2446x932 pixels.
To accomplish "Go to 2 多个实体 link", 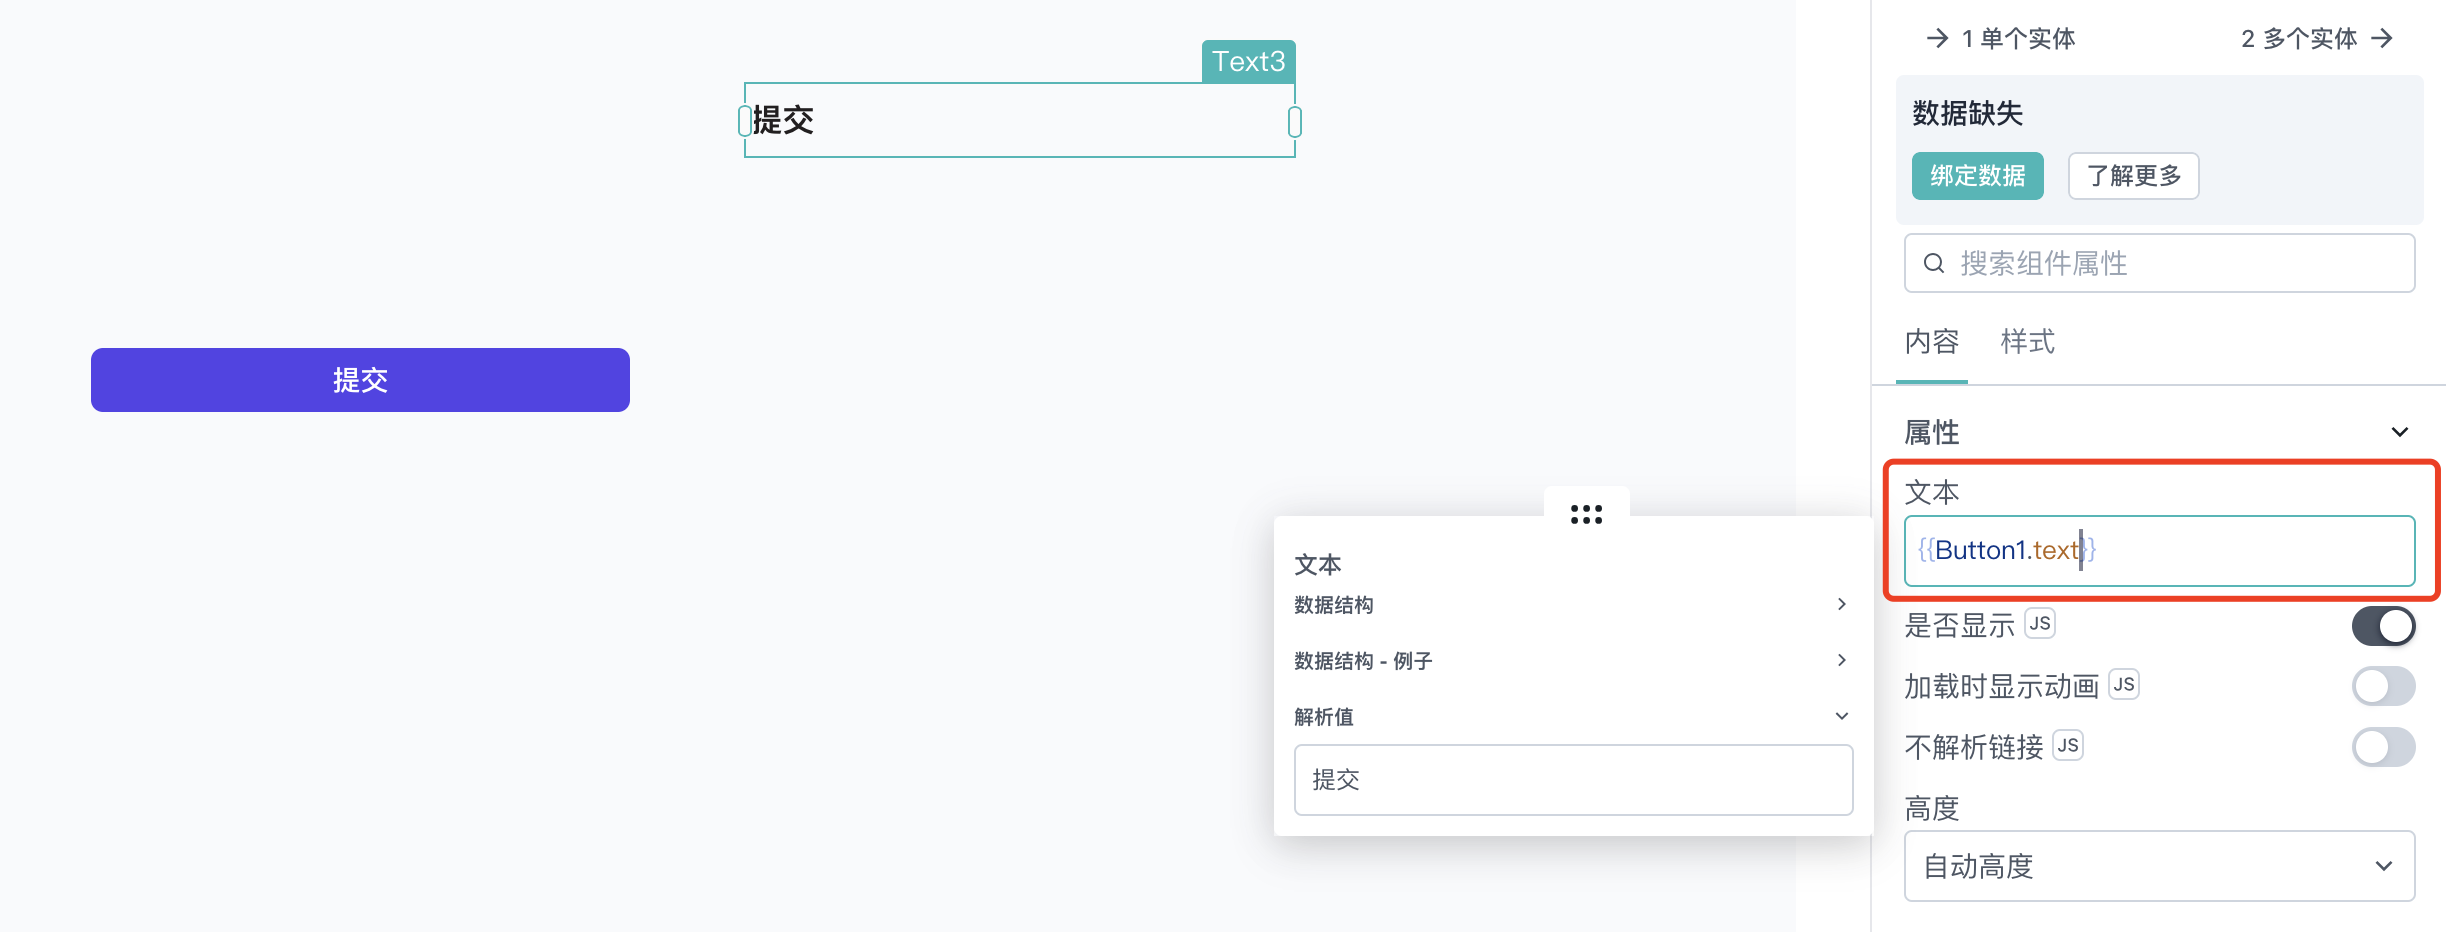I will (2317, 38).
